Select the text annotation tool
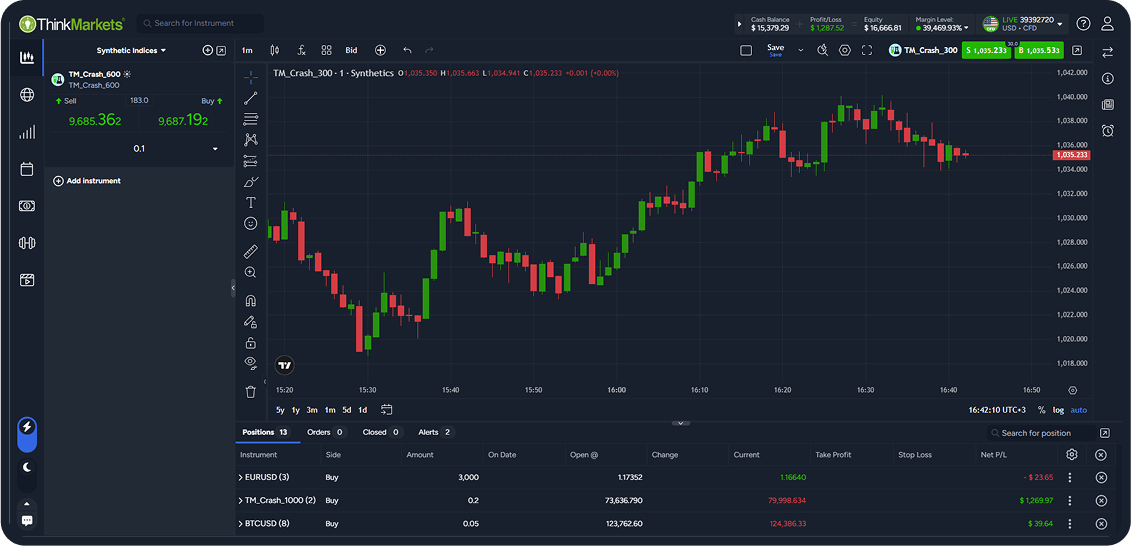This screenshot has width=1131, height=546. point(251,203)
